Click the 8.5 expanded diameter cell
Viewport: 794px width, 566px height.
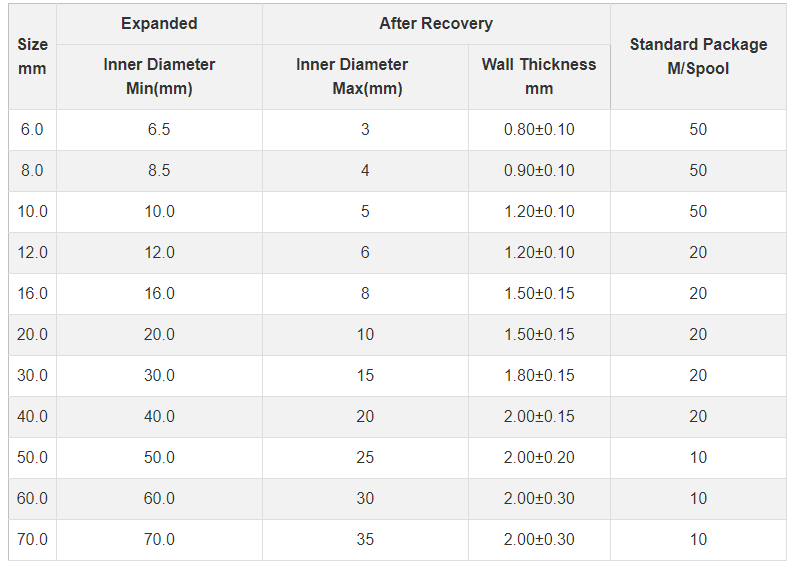pyautogui.click(x=160, y=171)
